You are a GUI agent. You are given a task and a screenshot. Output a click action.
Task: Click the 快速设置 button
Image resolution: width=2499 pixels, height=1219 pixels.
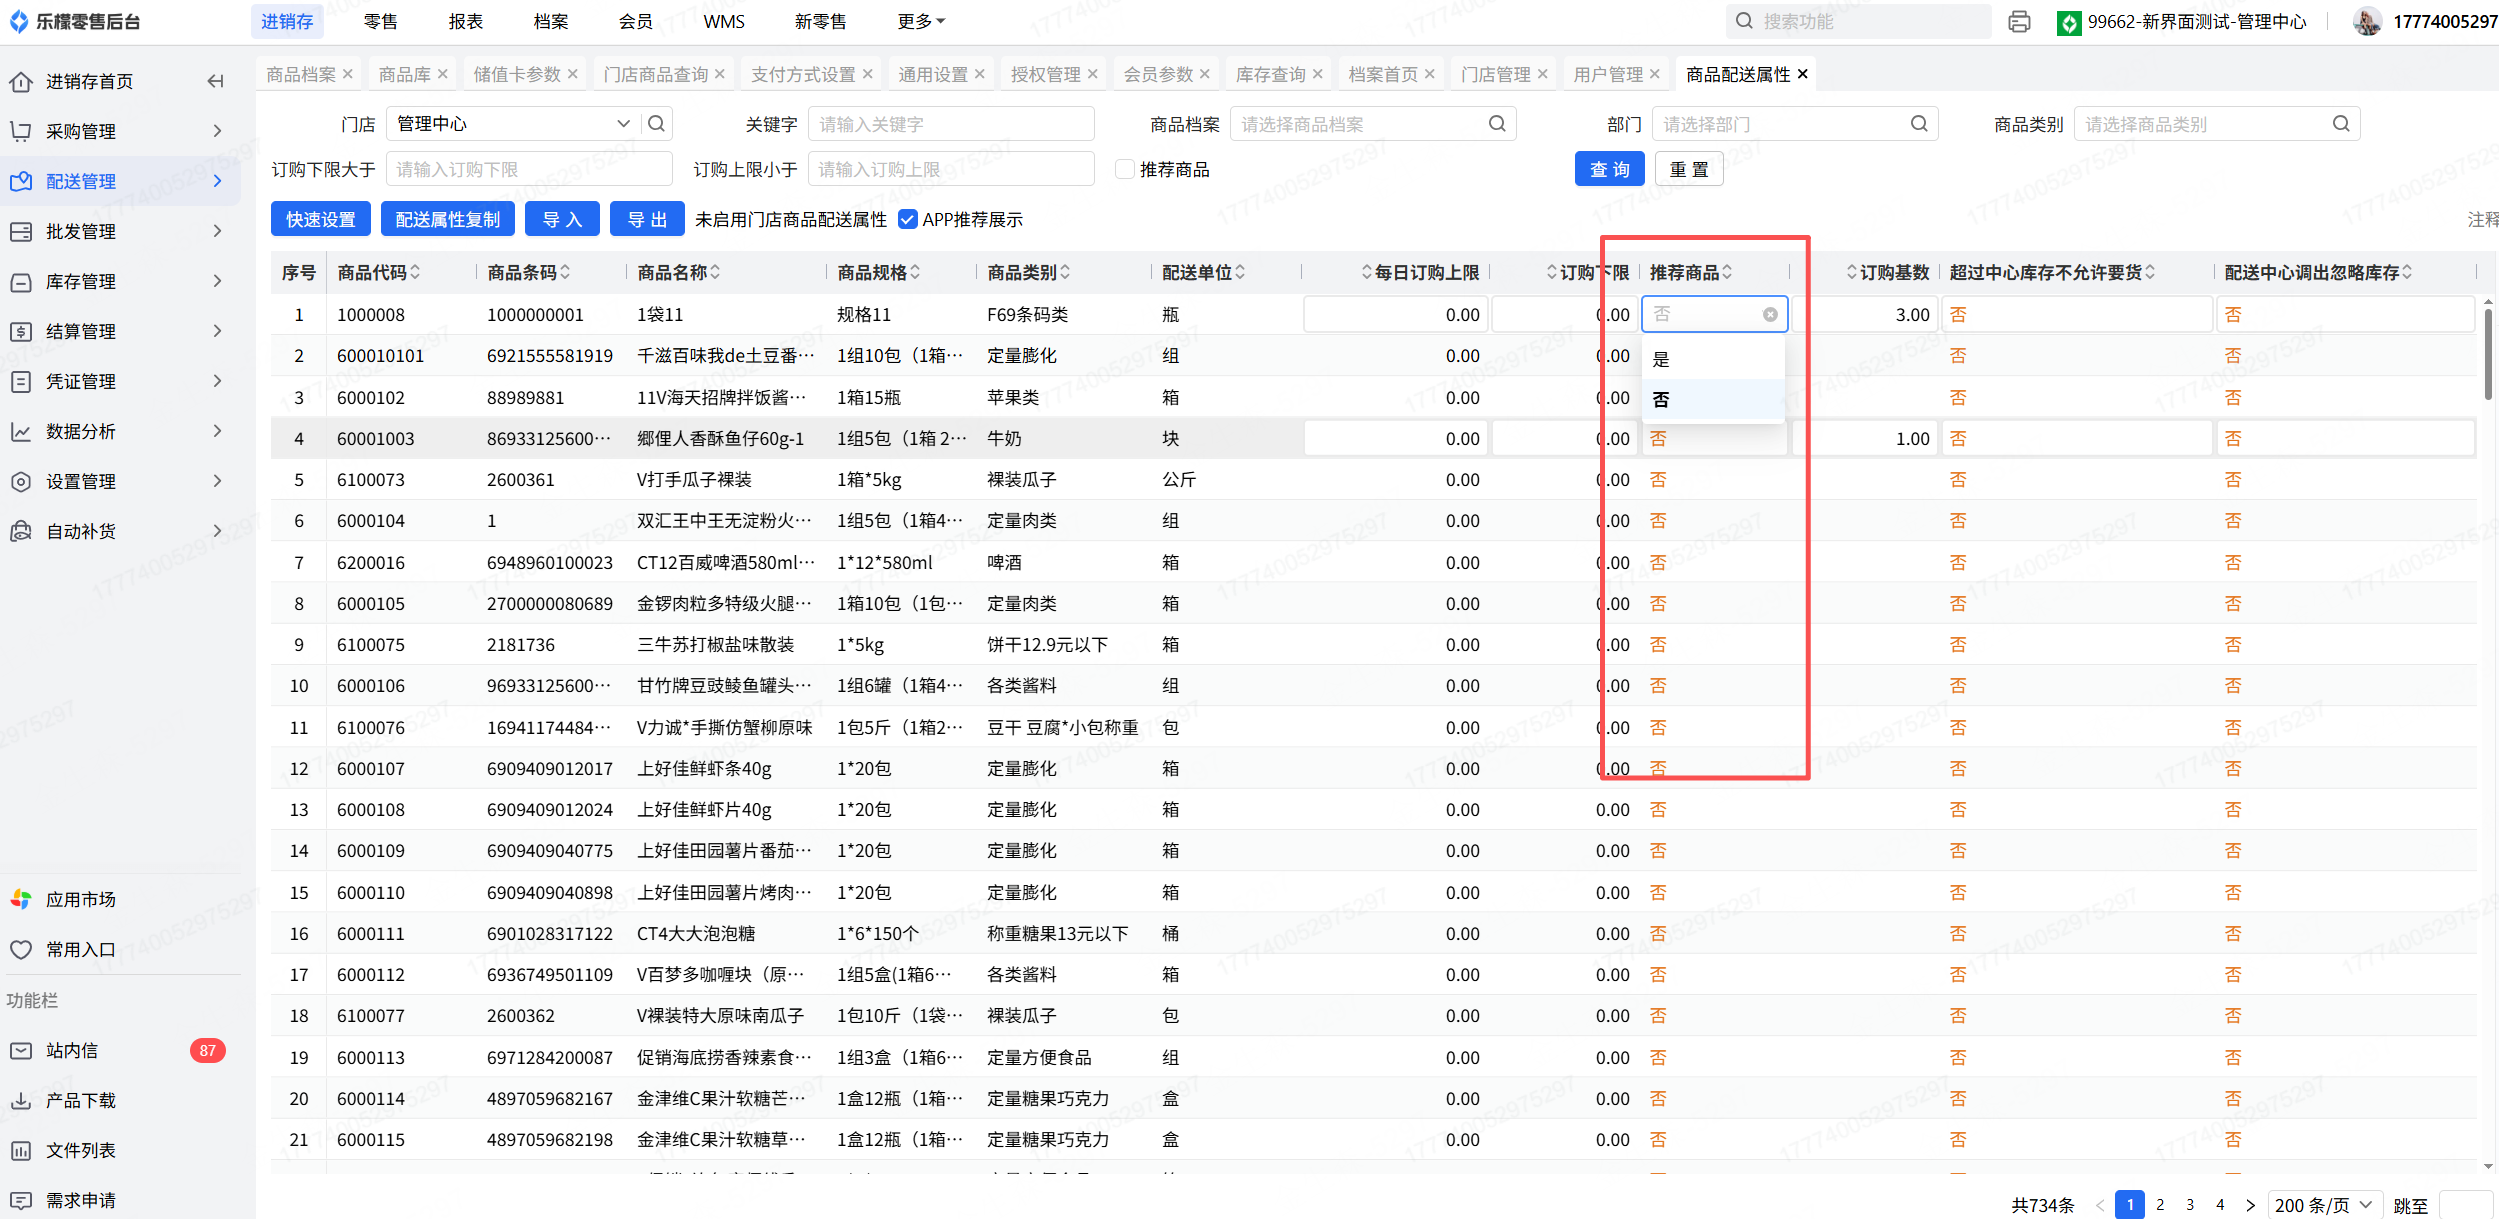click(x=320, y=219)
